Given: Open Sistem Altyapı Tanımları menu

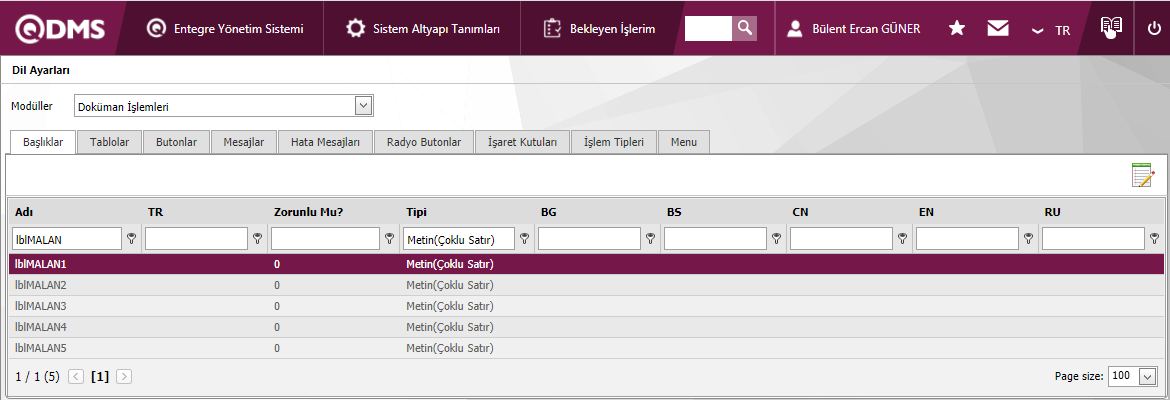Looking at the screenshot, I should pos(423,29).
